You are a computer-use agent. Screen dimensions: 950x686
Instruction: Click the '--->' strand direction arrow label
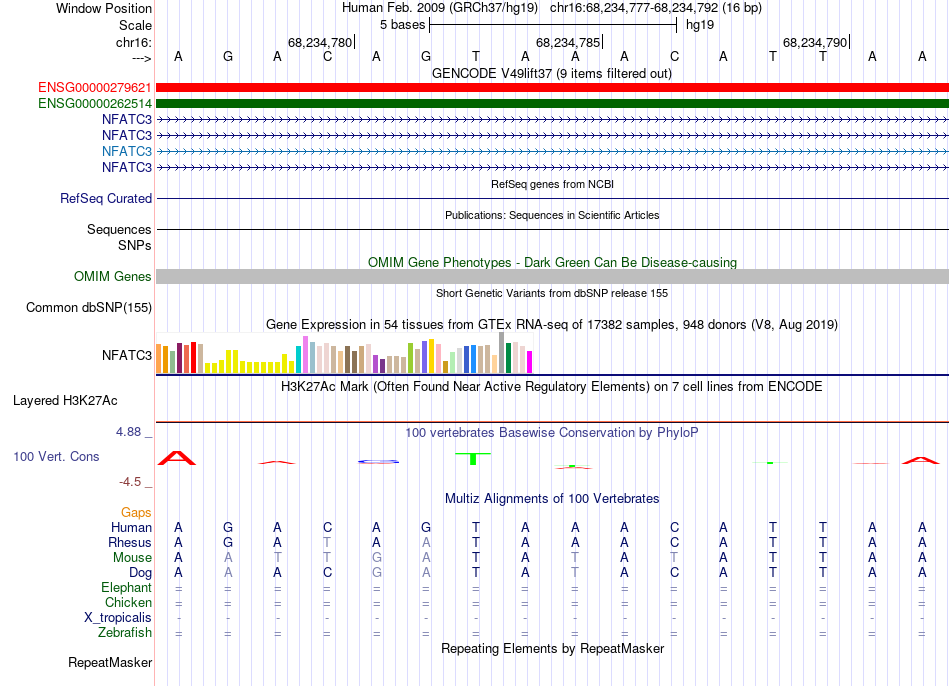[x=142, y=58]
